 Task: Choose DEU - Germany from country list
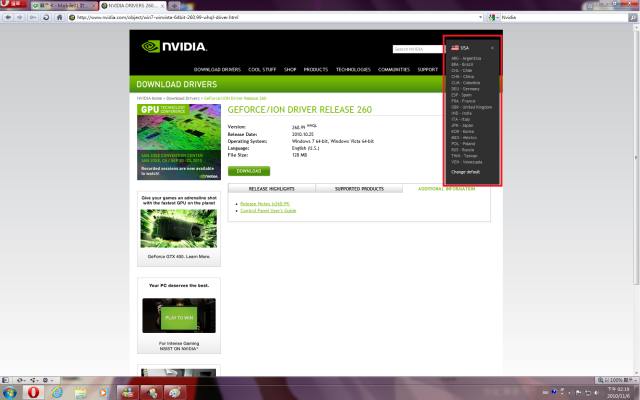pyautogui.click(x=465, y=89)
